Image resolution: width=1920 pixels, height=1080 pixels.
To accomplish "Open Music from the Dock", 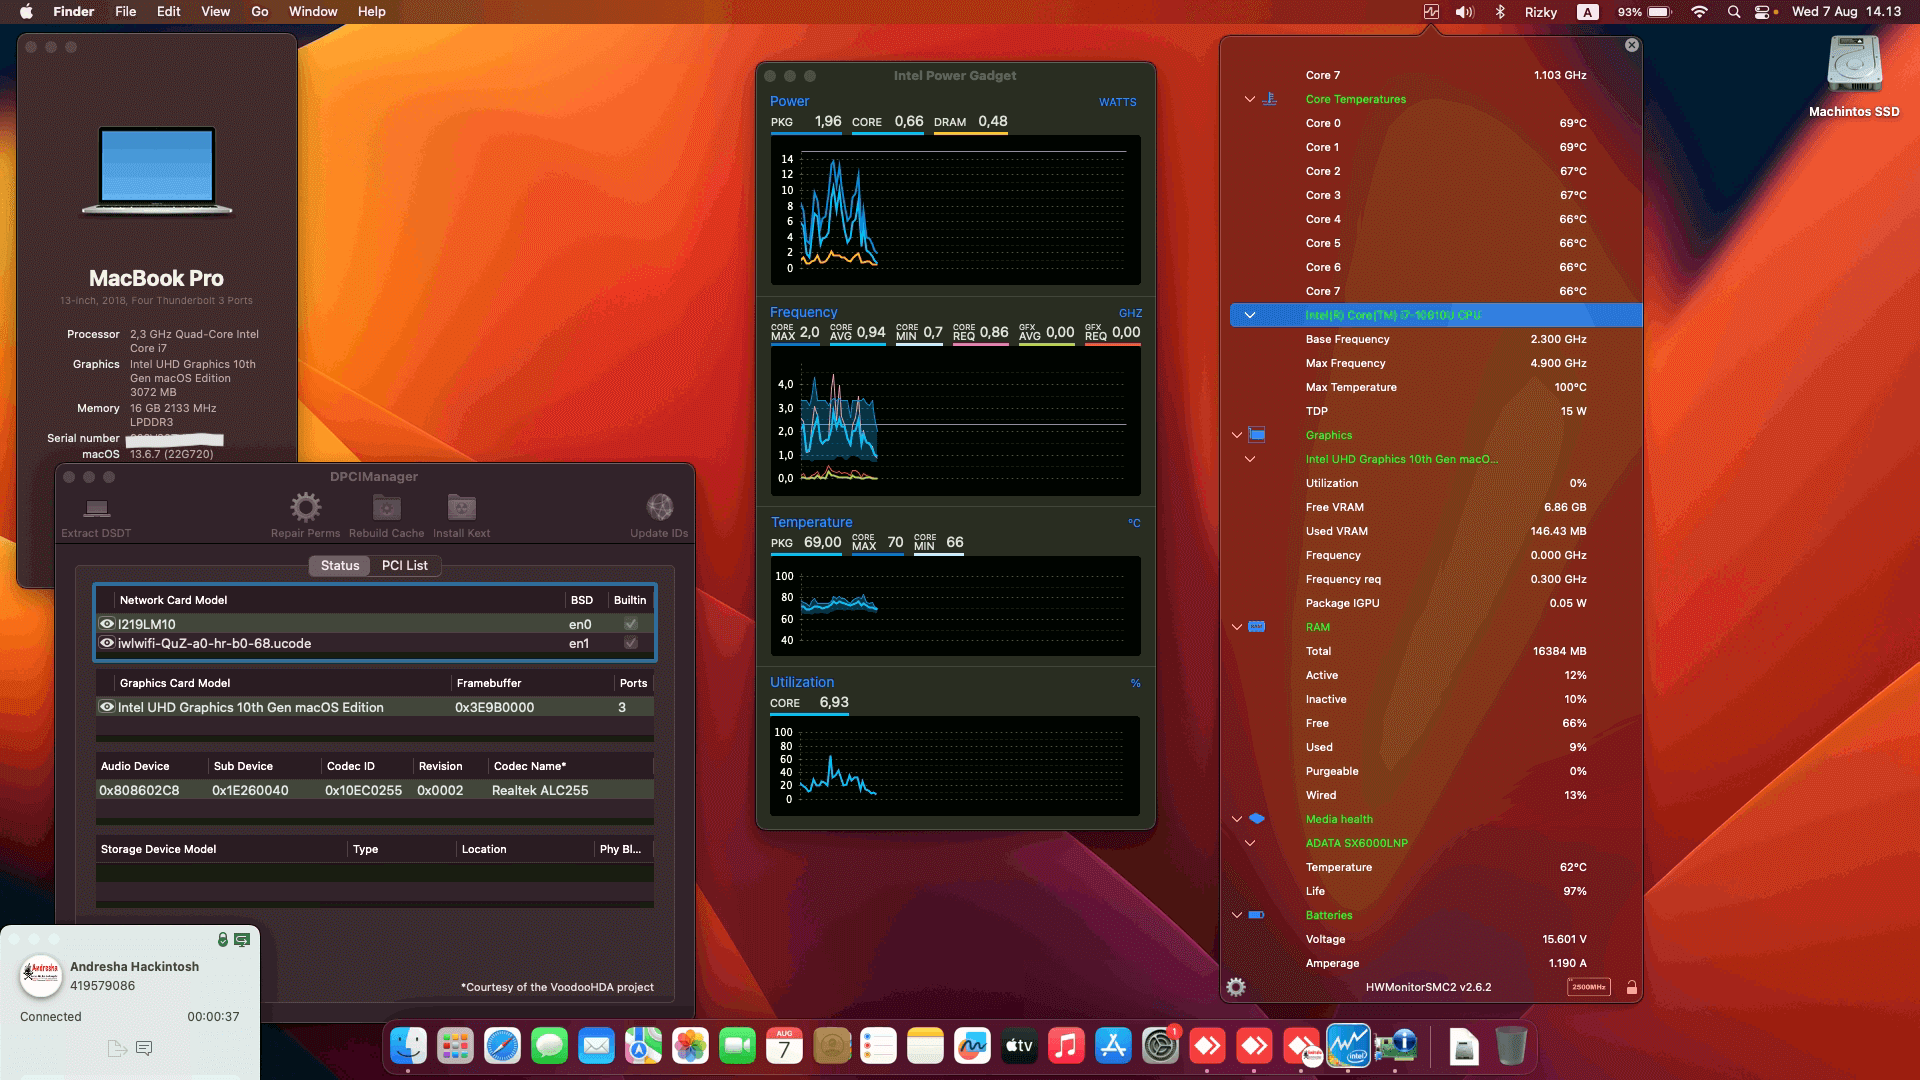I will [1066, 1046].
